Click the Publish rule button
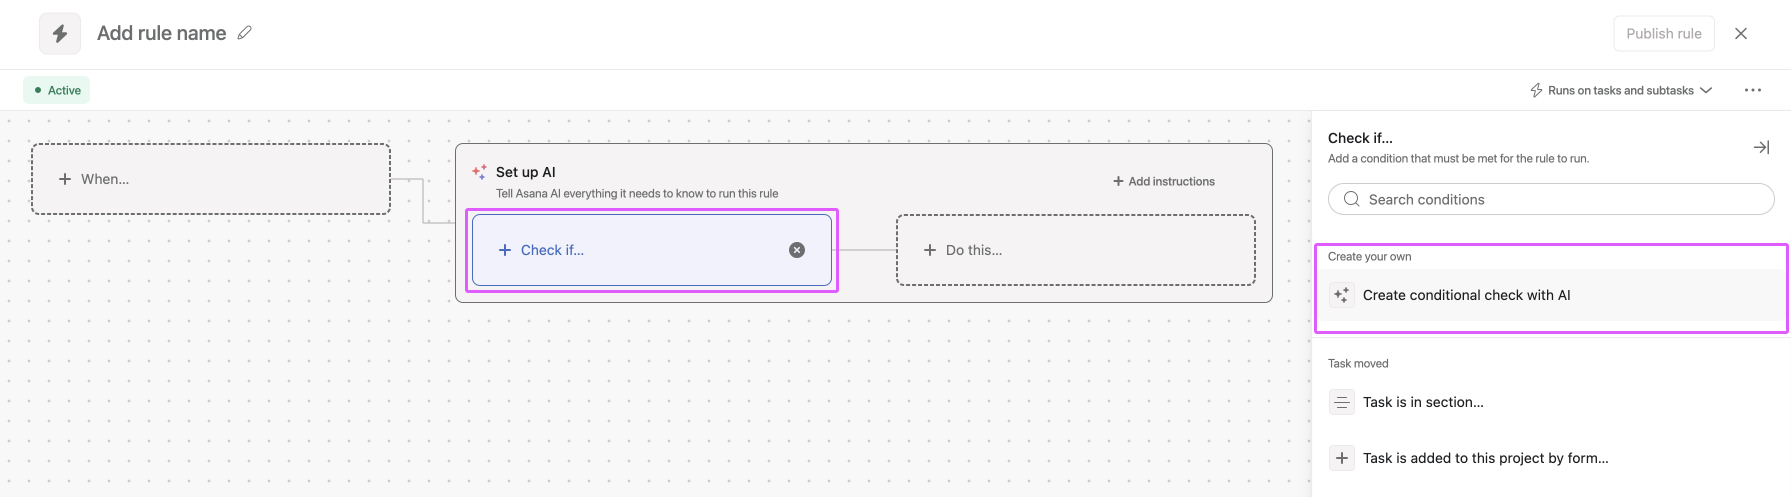Viewport: 1791px width, 497px height. [x=1664, y=33]
